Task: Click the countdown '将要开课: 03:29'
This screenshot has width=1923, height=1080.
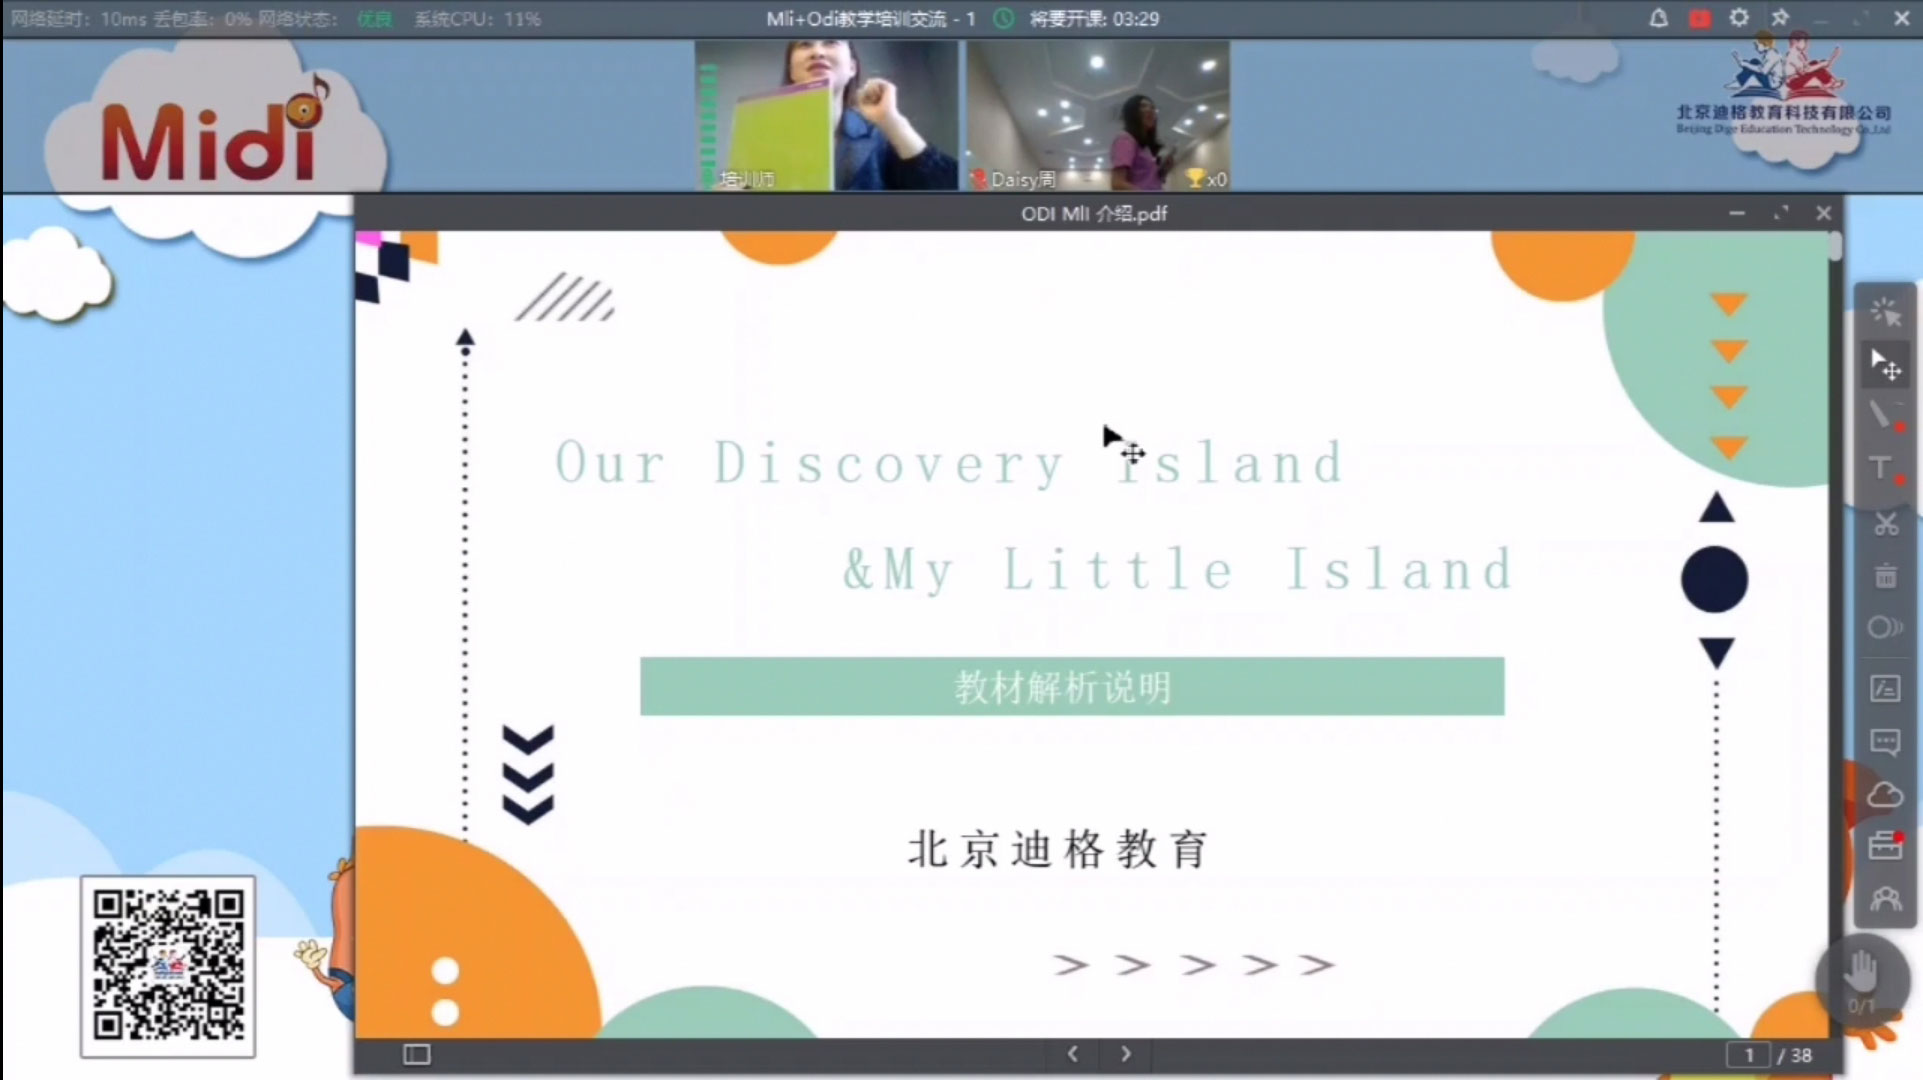Action: click(x=1095, y=19)
